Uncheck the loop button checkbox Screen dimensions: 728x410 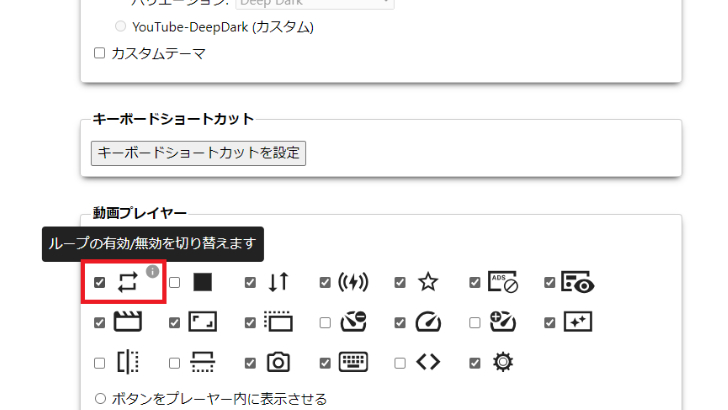pyautogui.click(x=99, y=282)
